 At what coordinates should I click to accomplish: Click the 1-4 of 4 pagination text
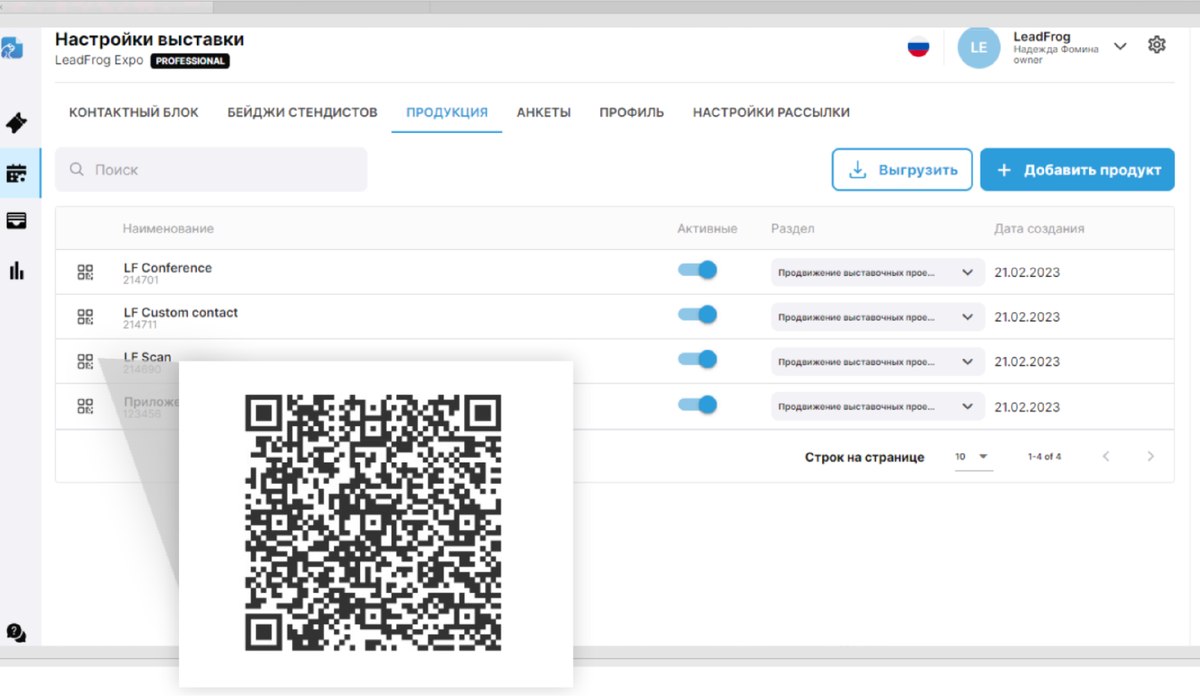1044,457
